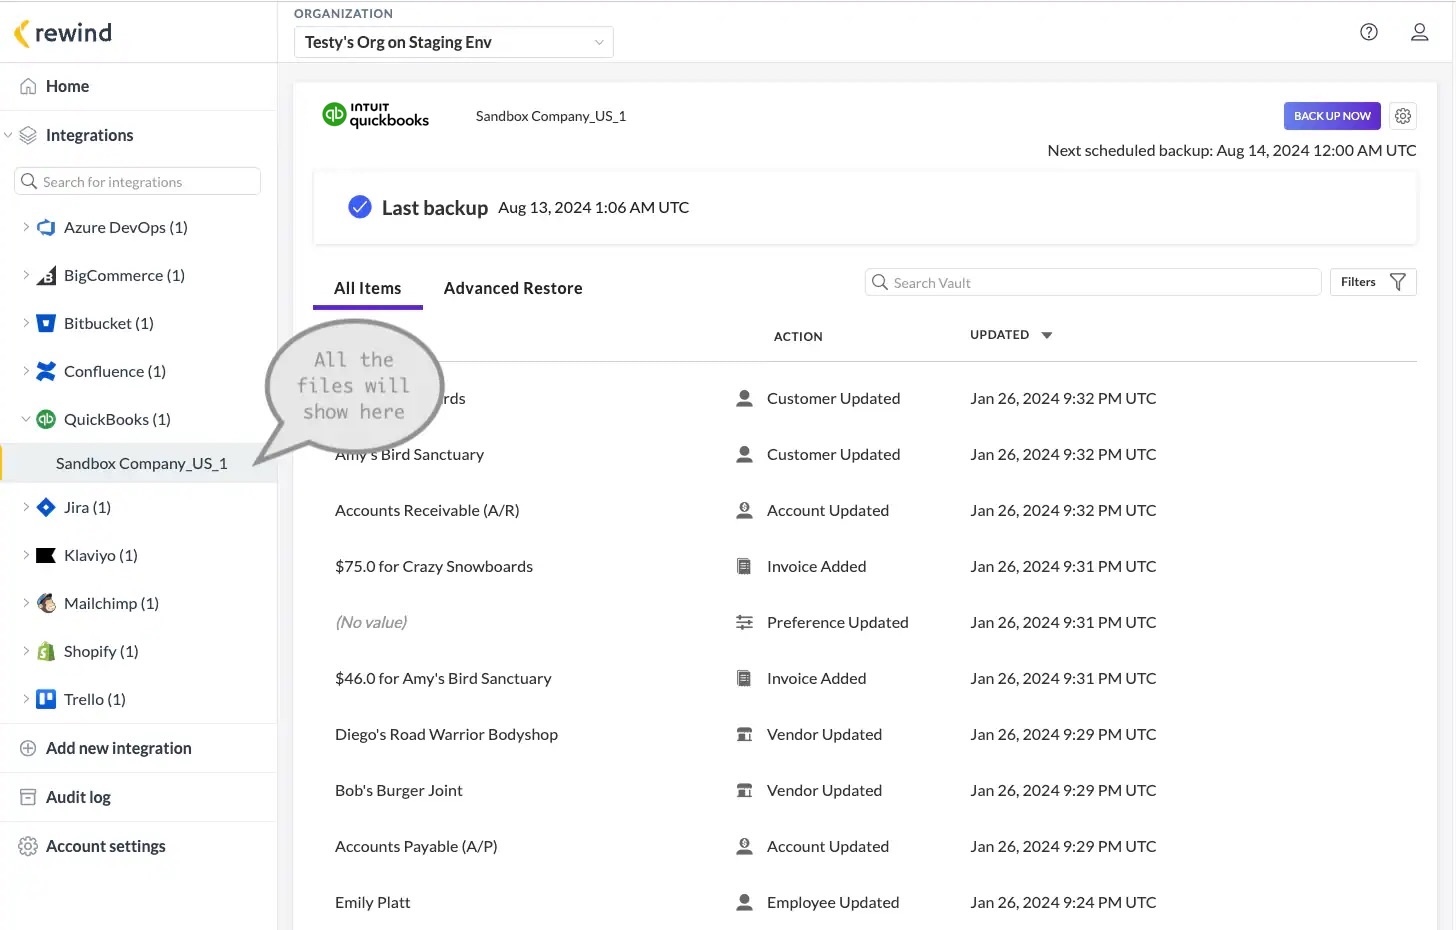Expand the Shopify tree chevron
The width and height of the screenshot is (1456, 930).
[26, 651]
